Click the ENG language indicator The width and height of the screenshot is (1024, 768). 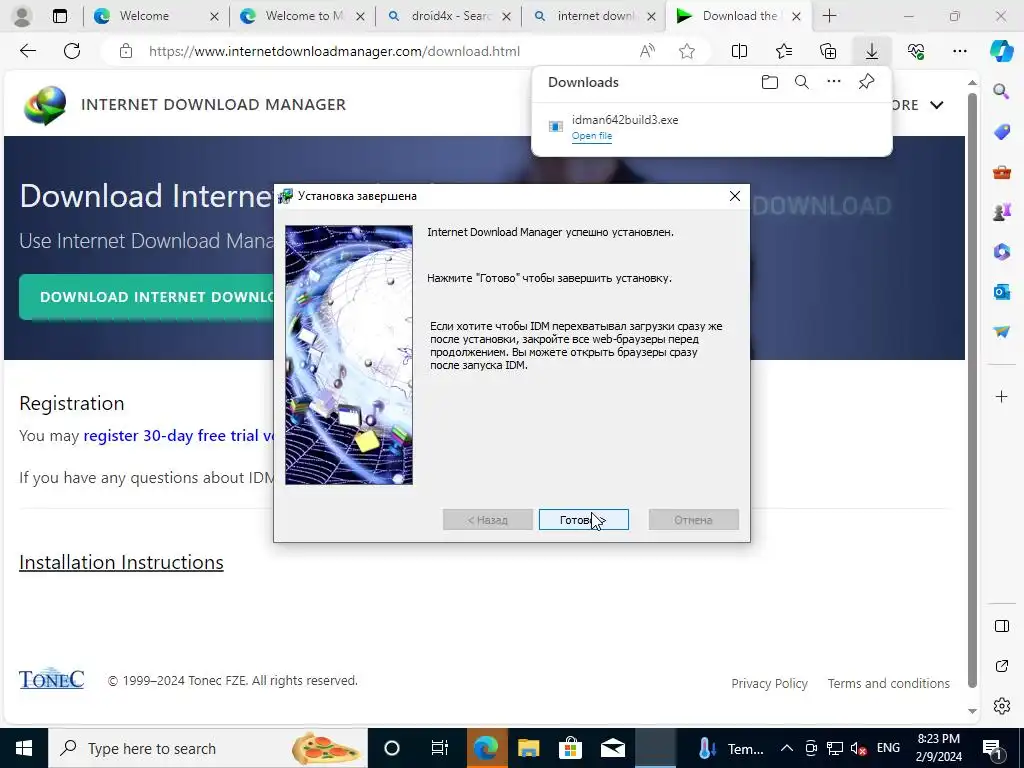pos(888,748)
